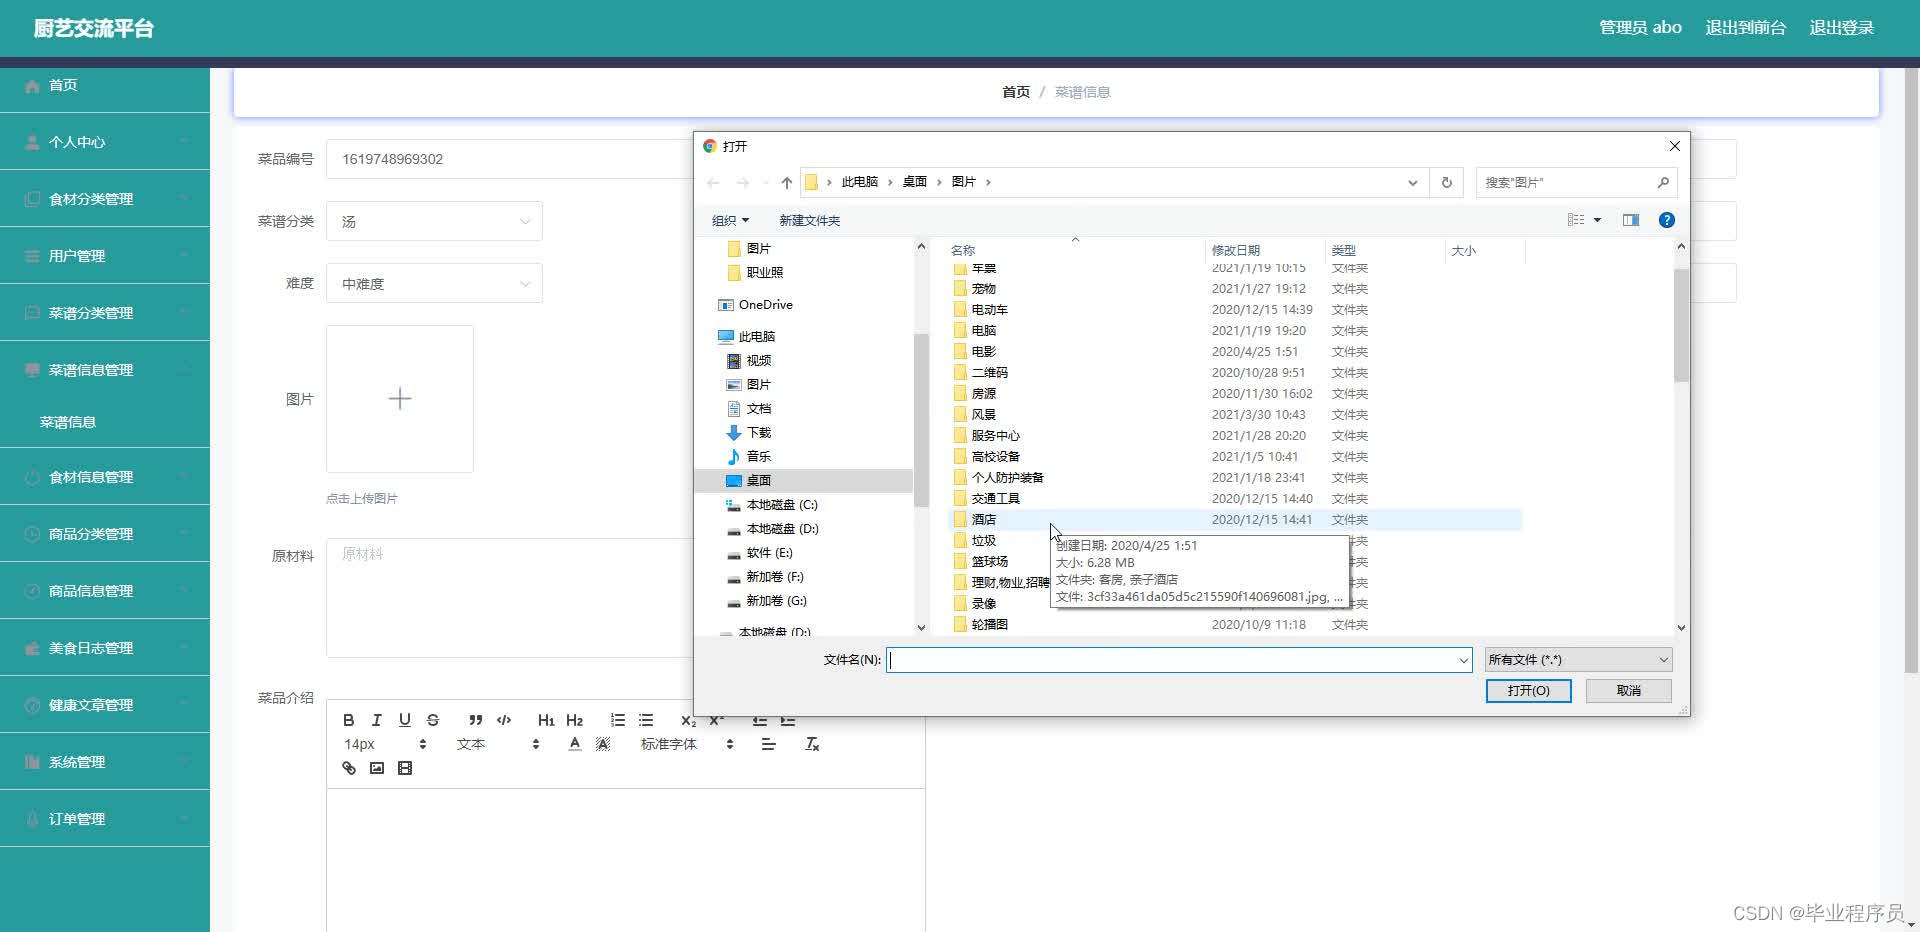The height and width of the screenshot is (932, 1920).
Task: Insert a blockquote in editor
Action: coord(476,720)
